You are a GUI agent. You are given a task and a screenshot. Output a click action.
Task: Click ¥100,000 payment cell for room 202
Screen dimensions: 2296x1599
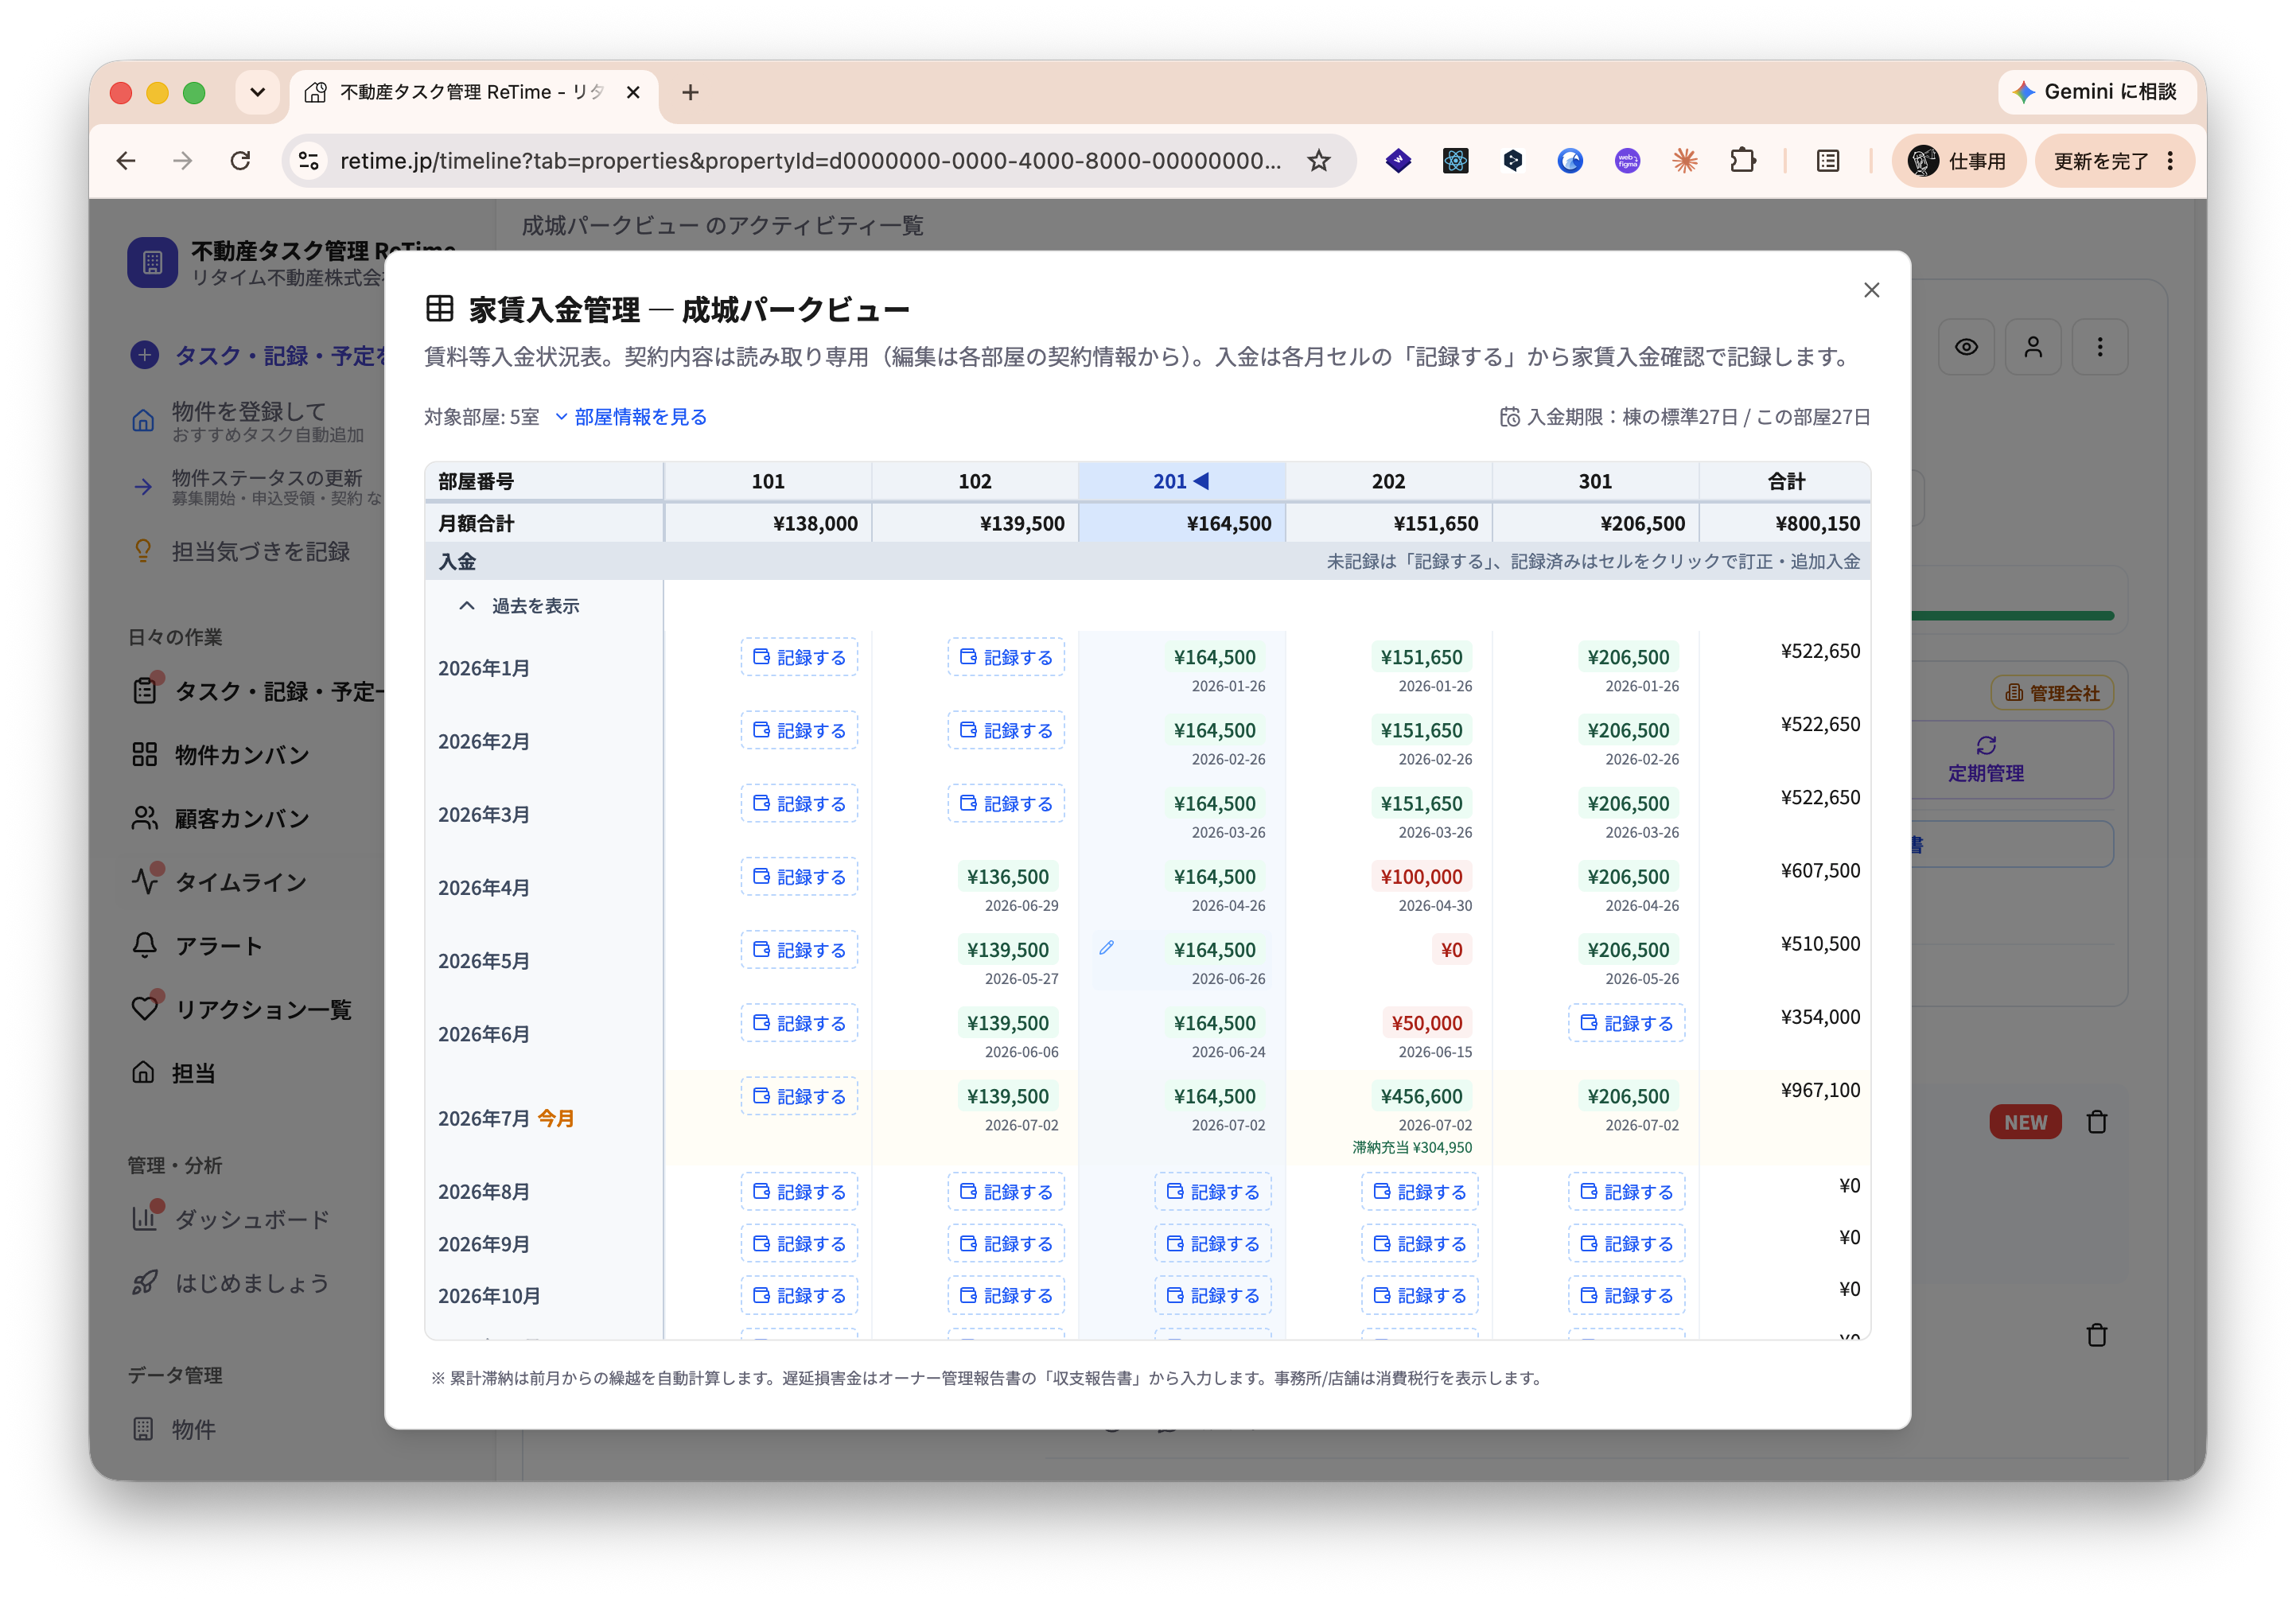pyautogui.click(x=1420, y=877)
